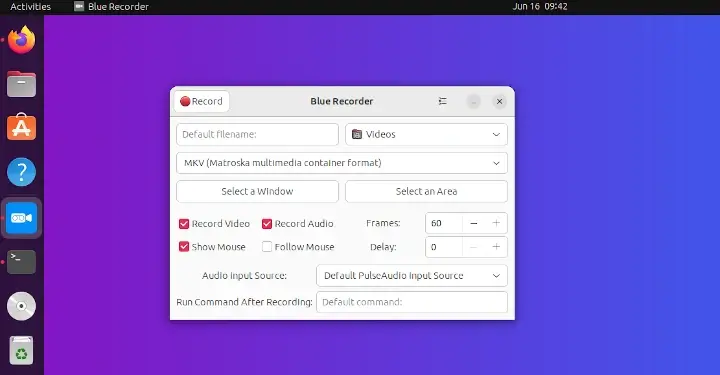Screen dimensions: 720x375
Task: Open the Activities overview
Action: click(x=30, y=6)
